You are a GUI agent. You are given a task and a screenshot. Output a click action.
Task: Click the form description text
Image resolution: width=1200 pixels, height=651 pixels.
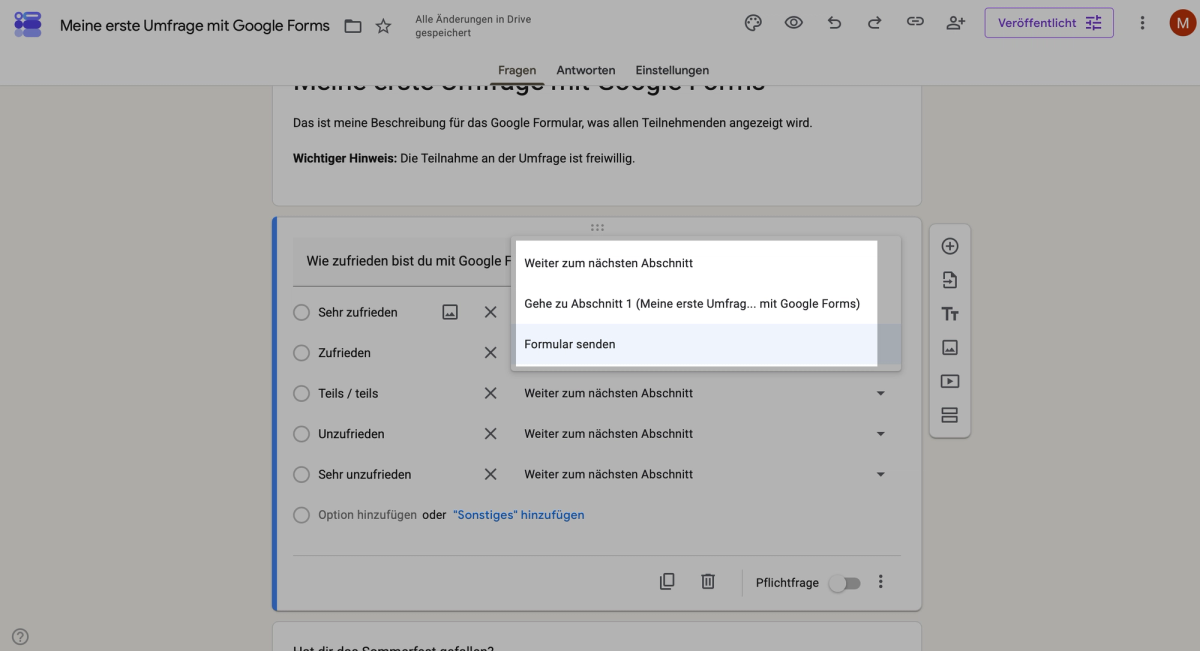pos(552,123)
